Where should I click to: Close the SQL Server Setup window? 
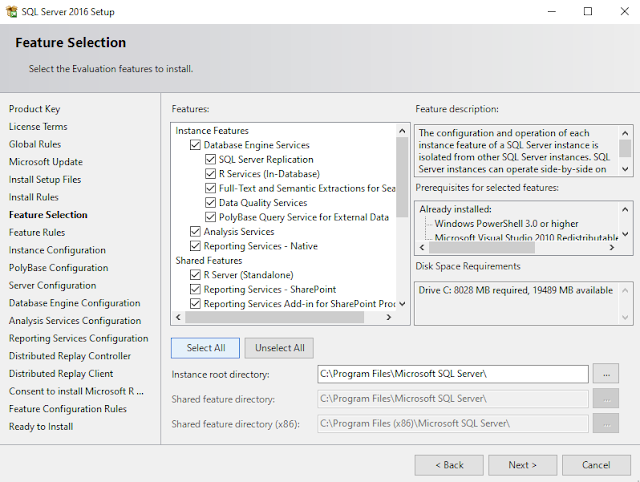point(624,11)
